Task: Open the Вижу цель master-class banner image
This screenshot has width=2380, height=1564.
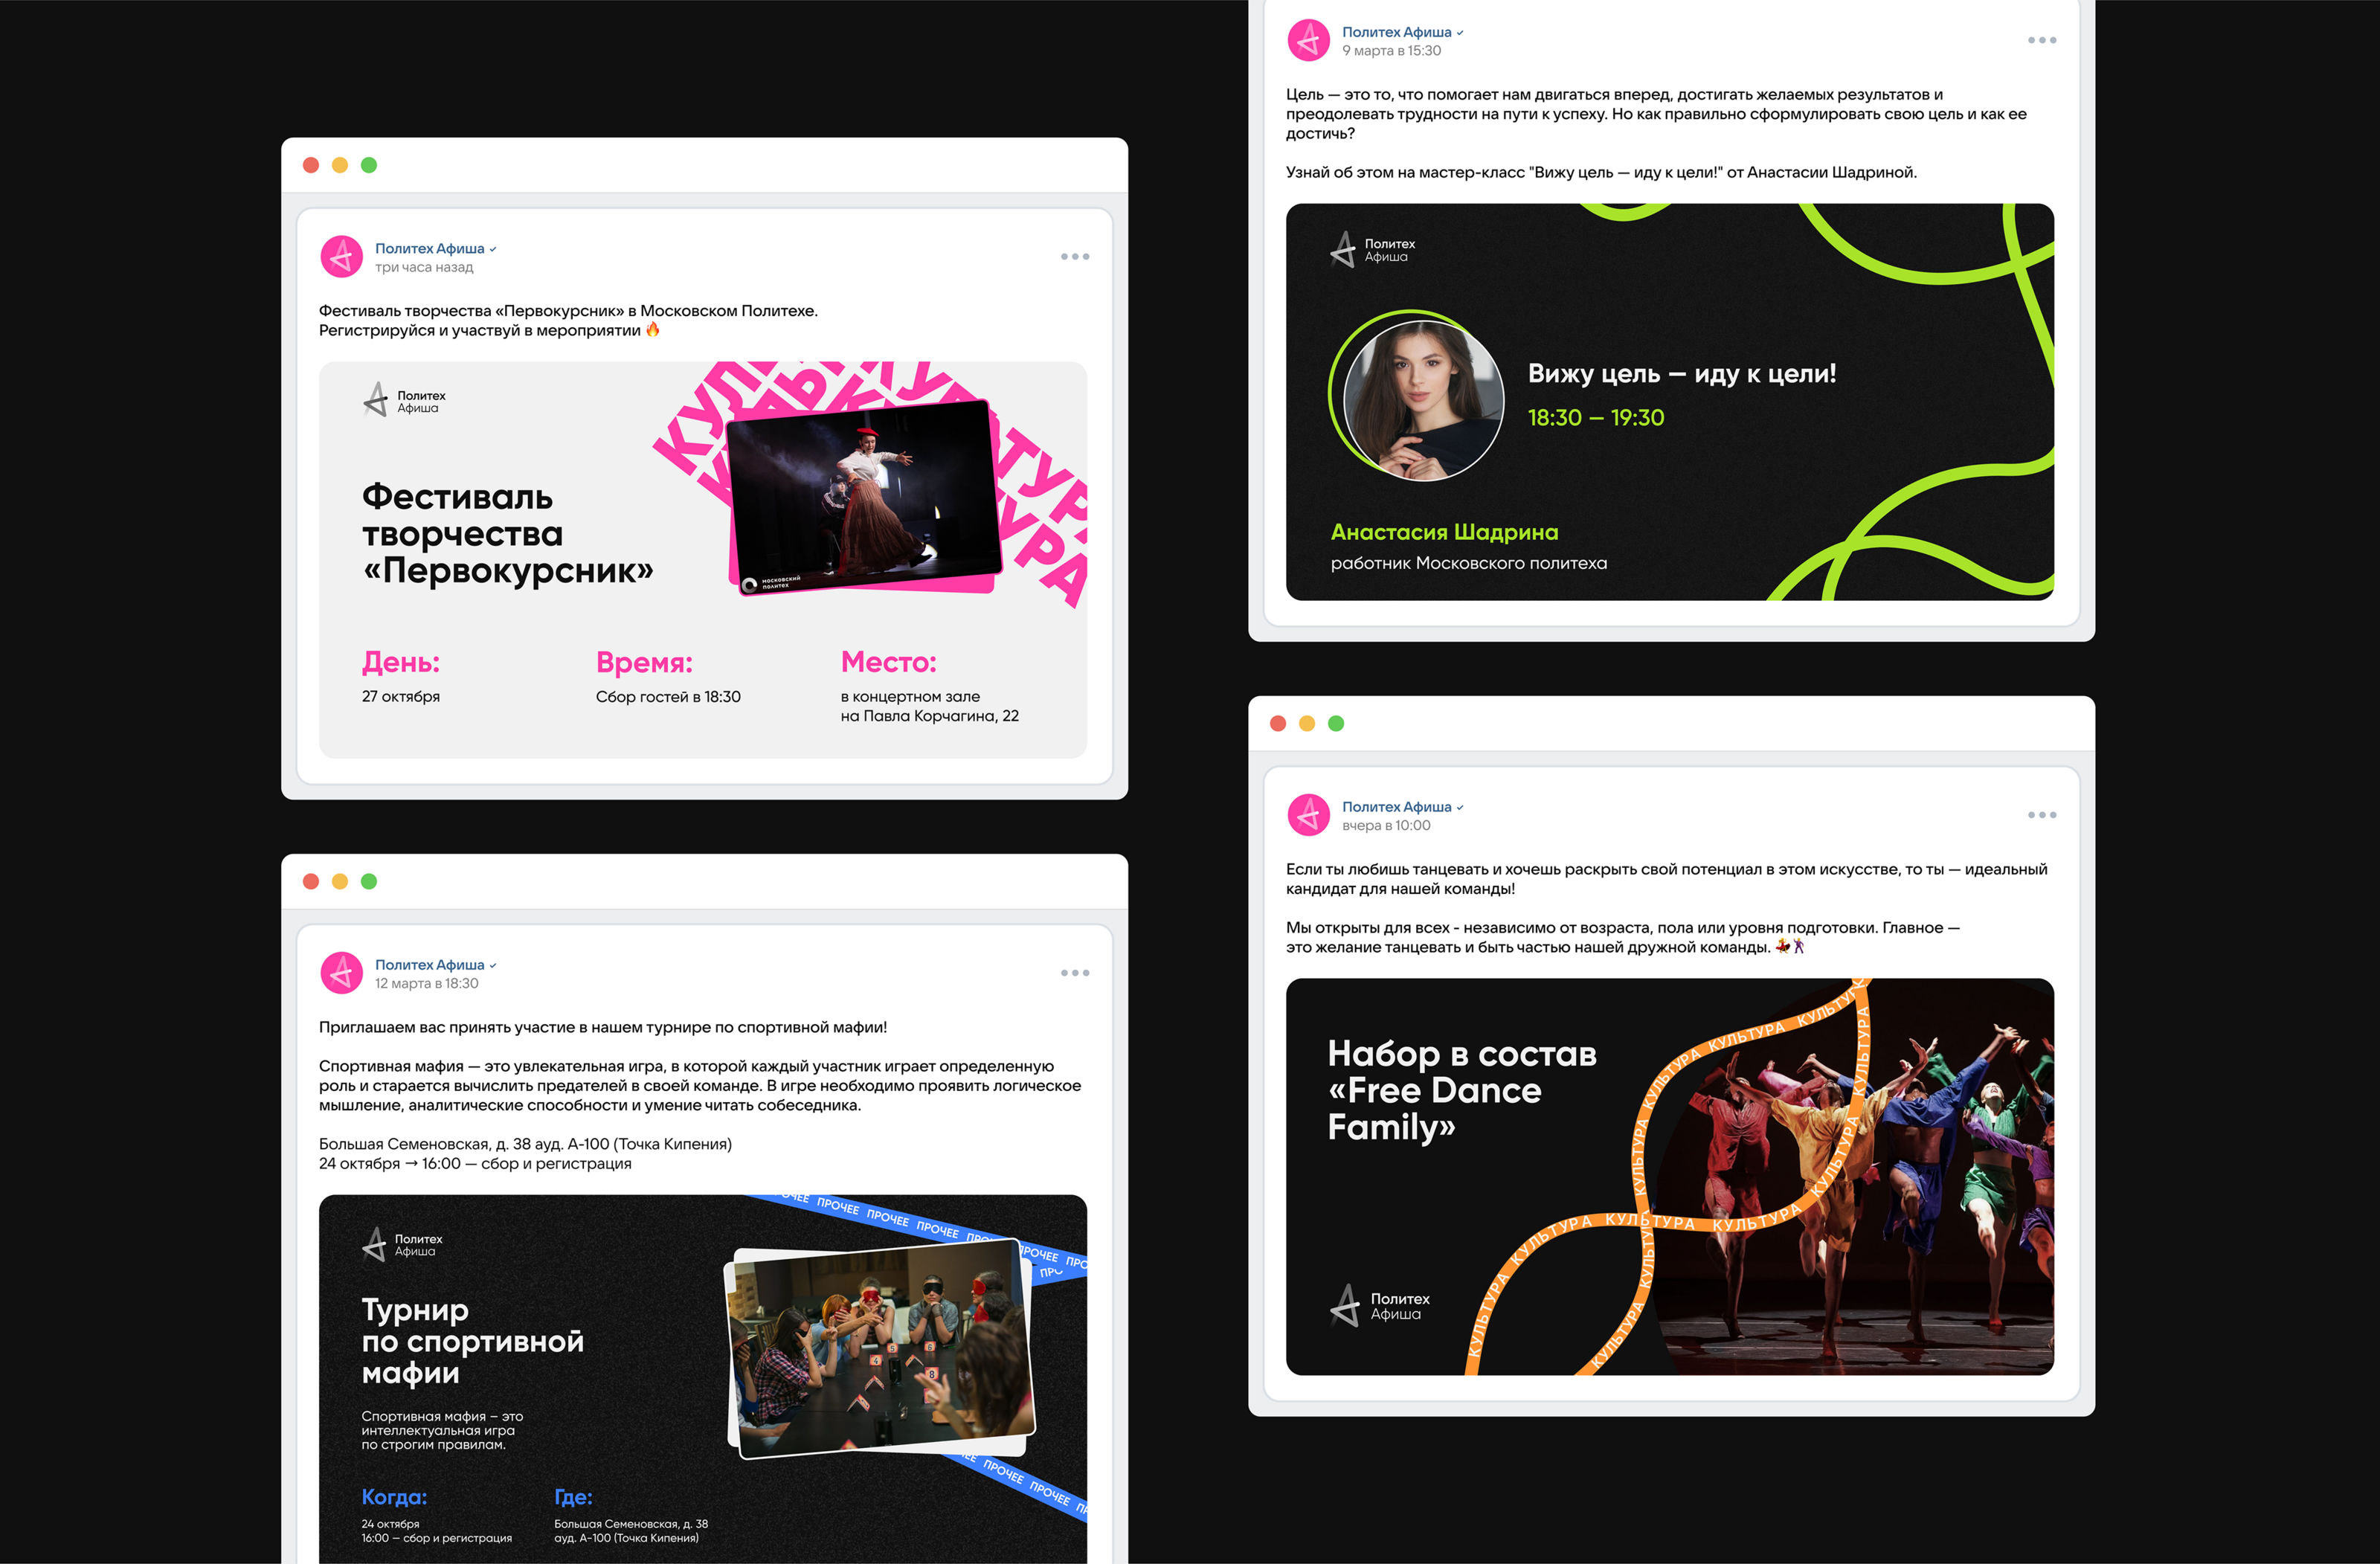Action: [1669, 402]
